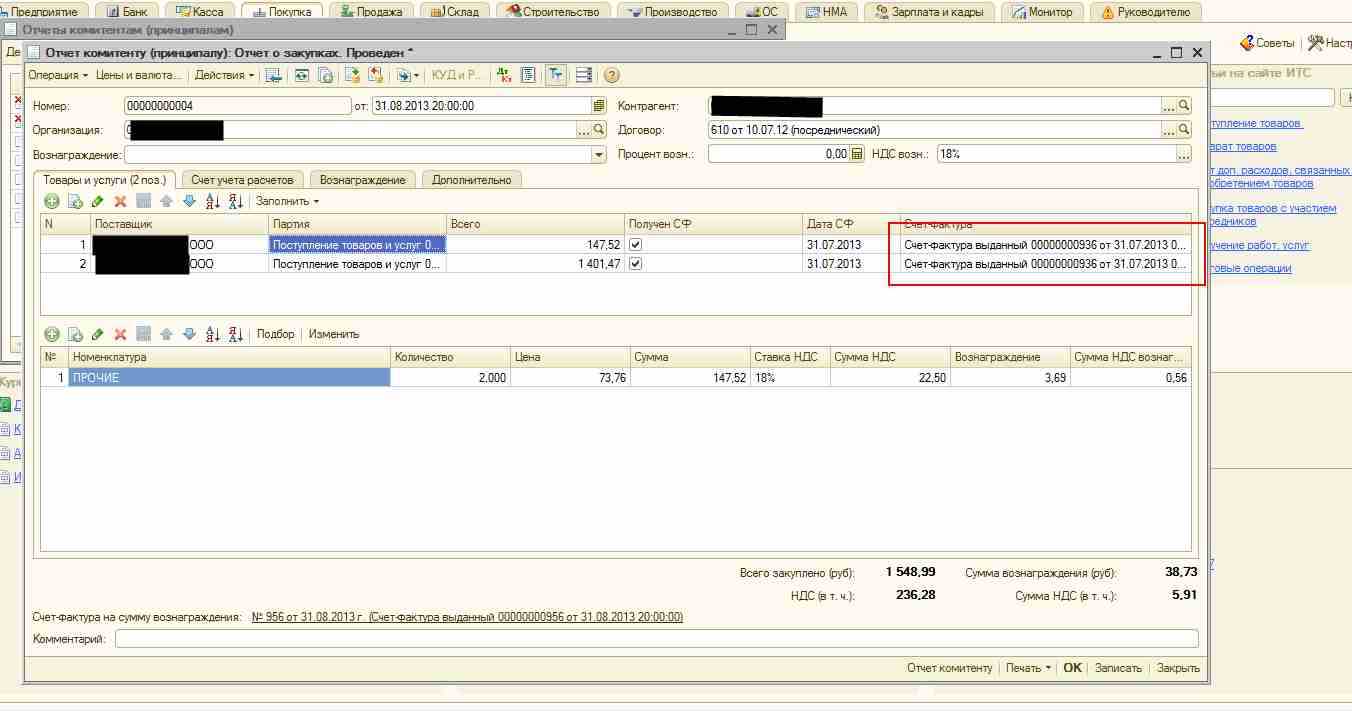Toggle Получен СФ checkbox in row 2
The image size is (1352, 711).
click(x=635, y=264)
